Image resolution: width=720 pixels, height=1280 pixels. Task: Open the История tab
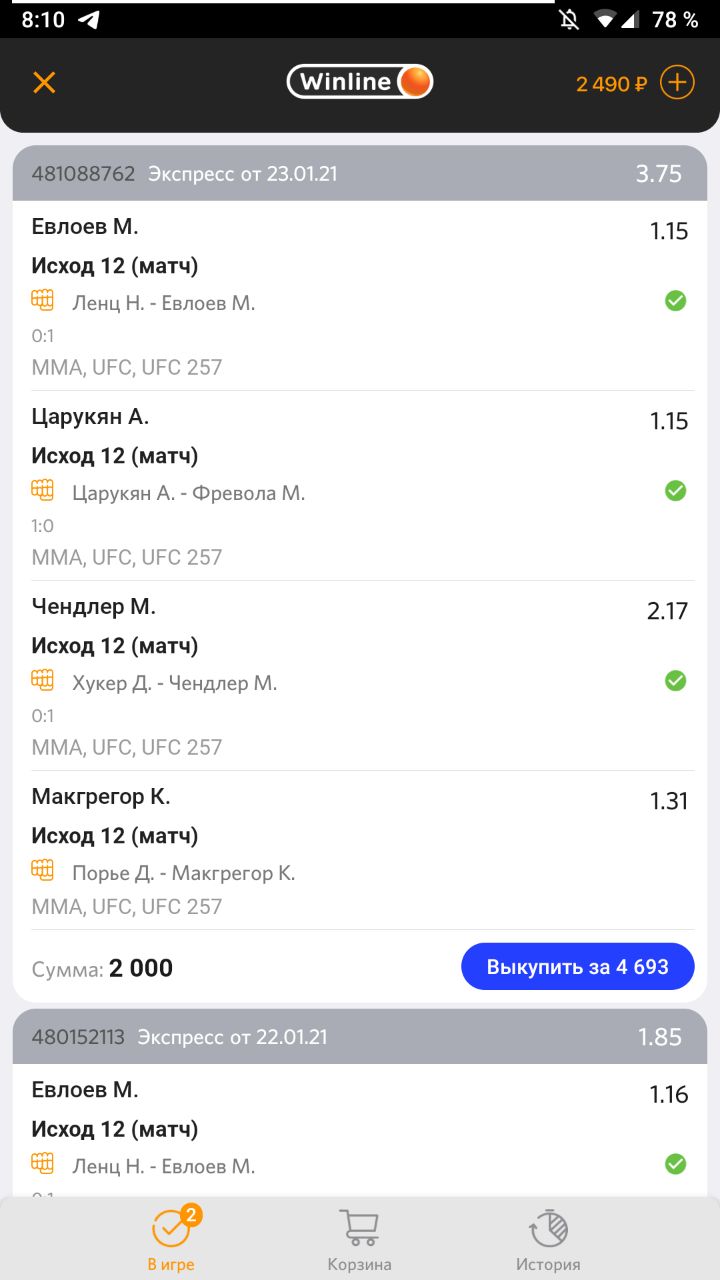tap(548, 1238)
